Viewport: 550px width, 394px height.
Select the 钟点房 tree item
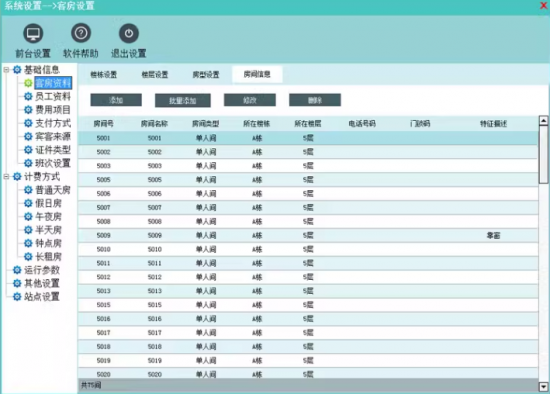[x=48, y=243]
